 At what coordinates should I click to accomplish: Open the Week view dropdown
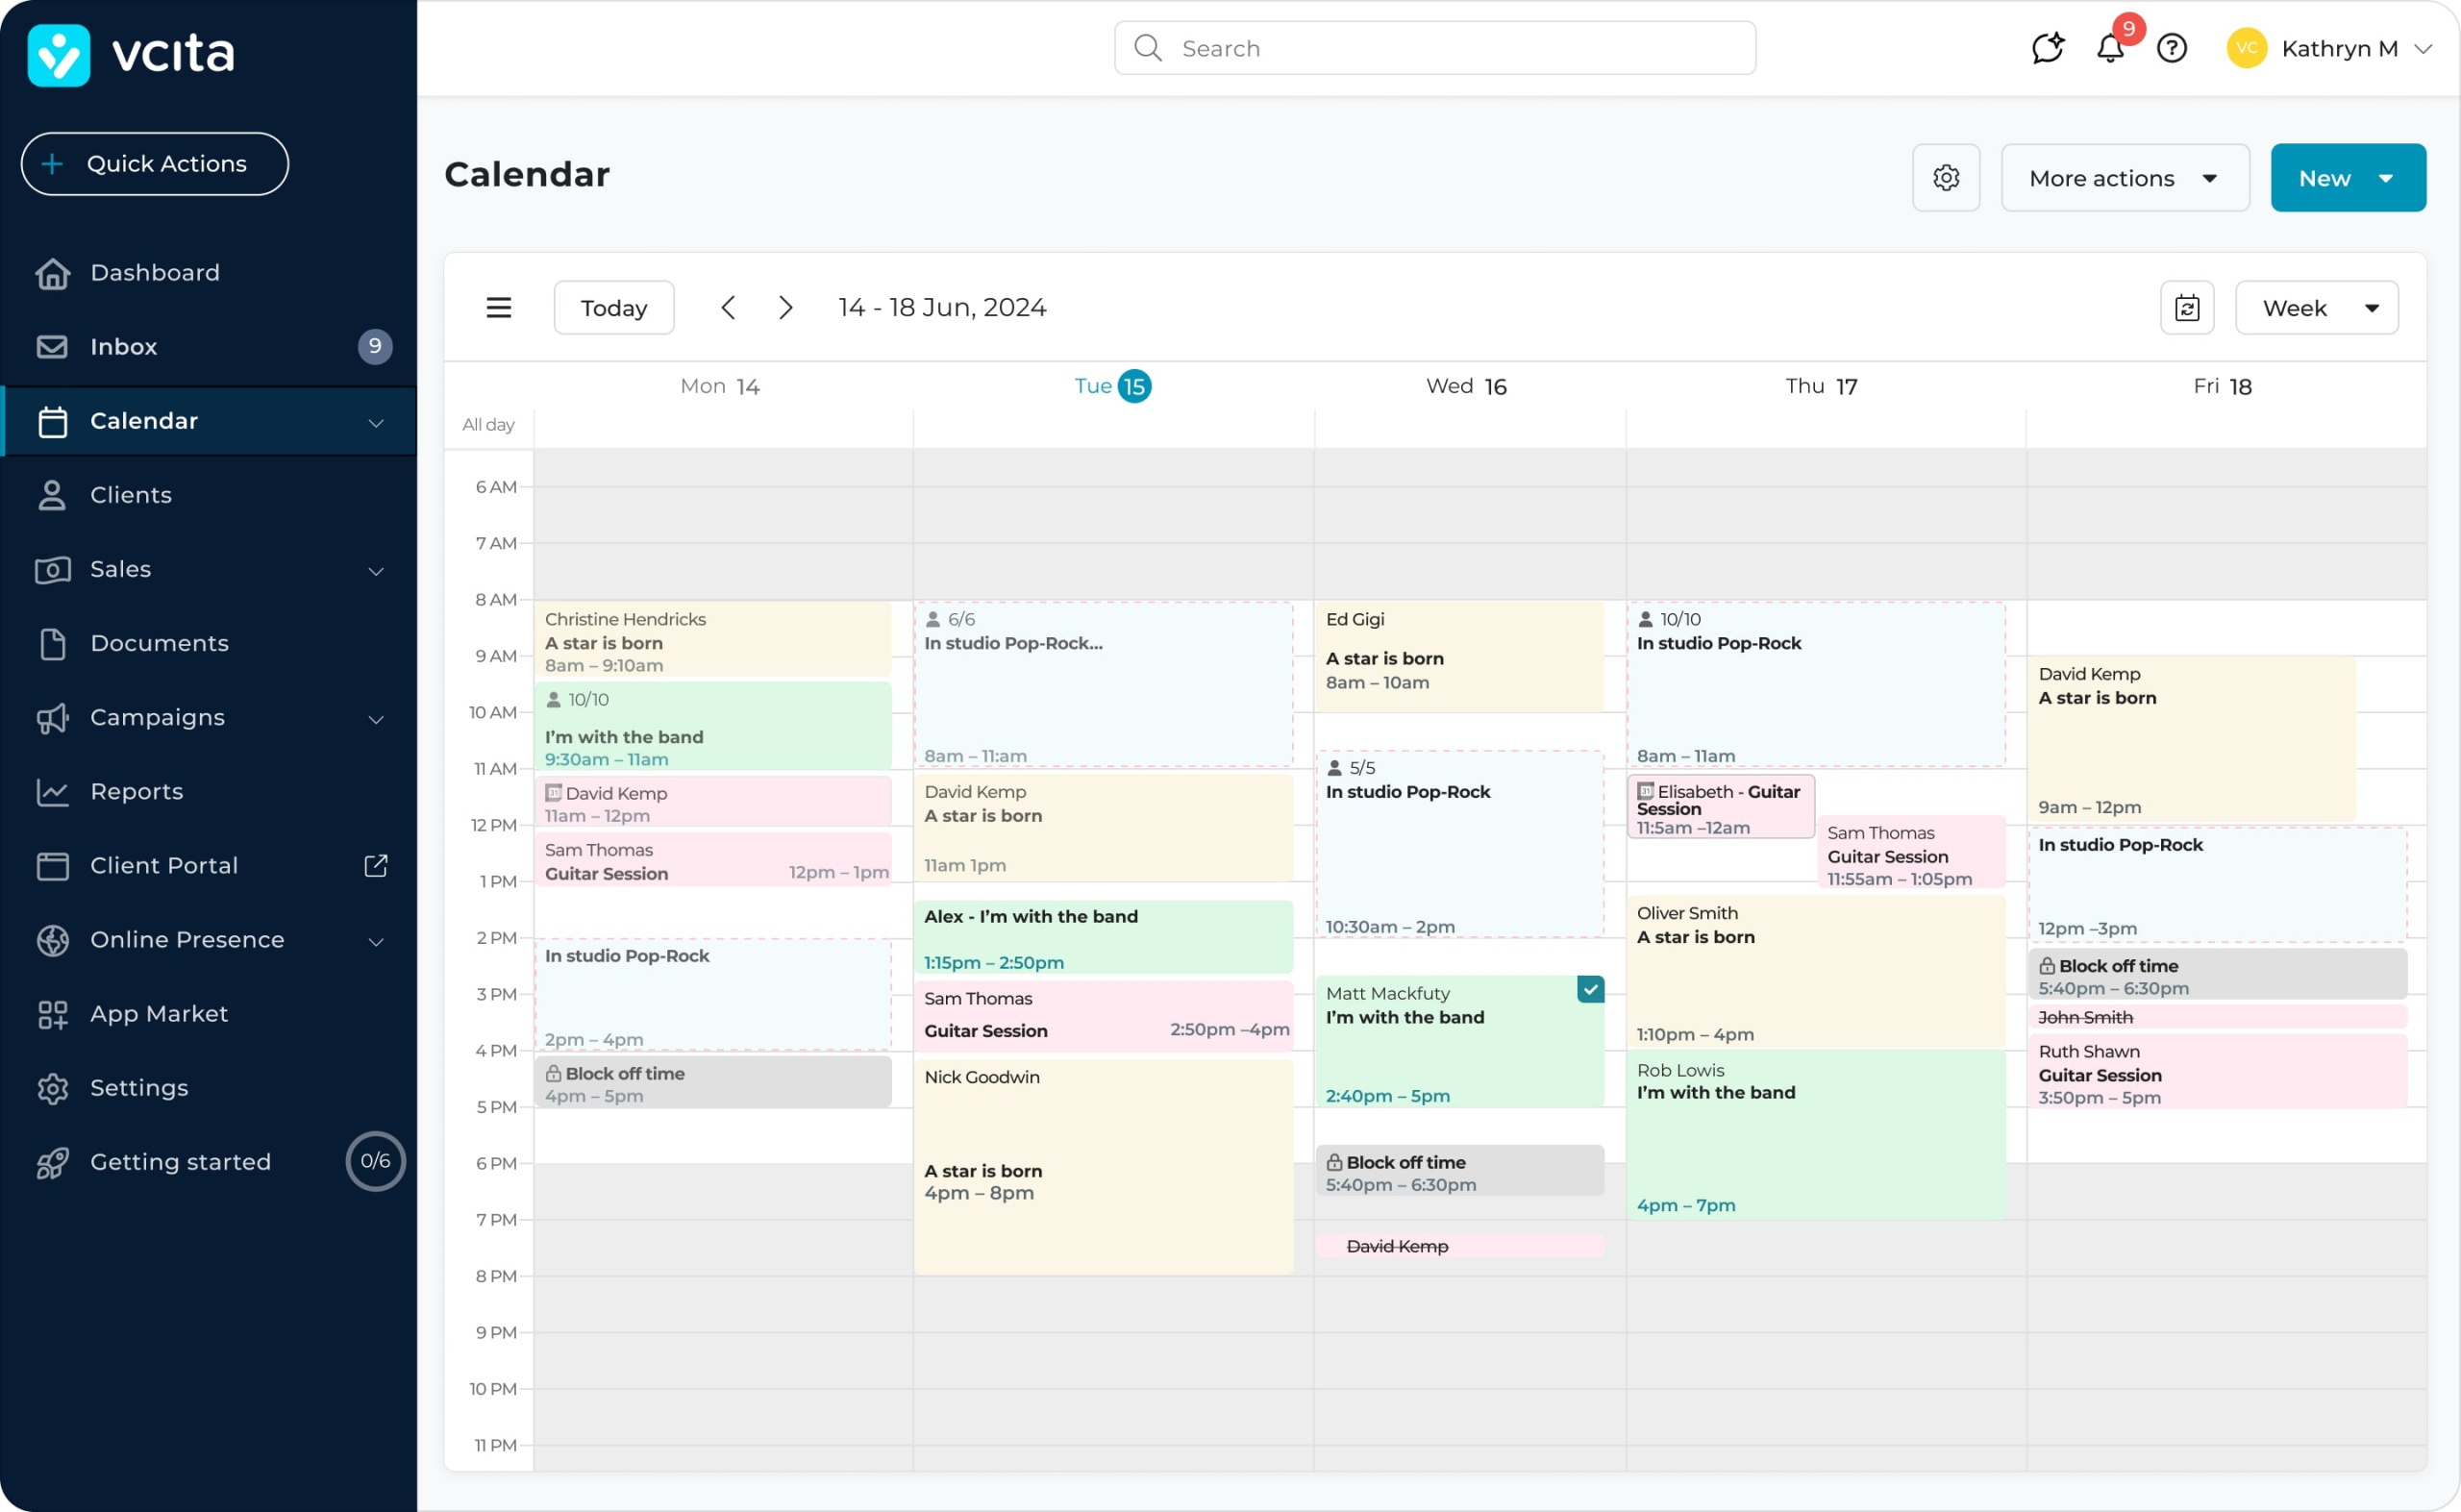click(x=2317, y=307)
